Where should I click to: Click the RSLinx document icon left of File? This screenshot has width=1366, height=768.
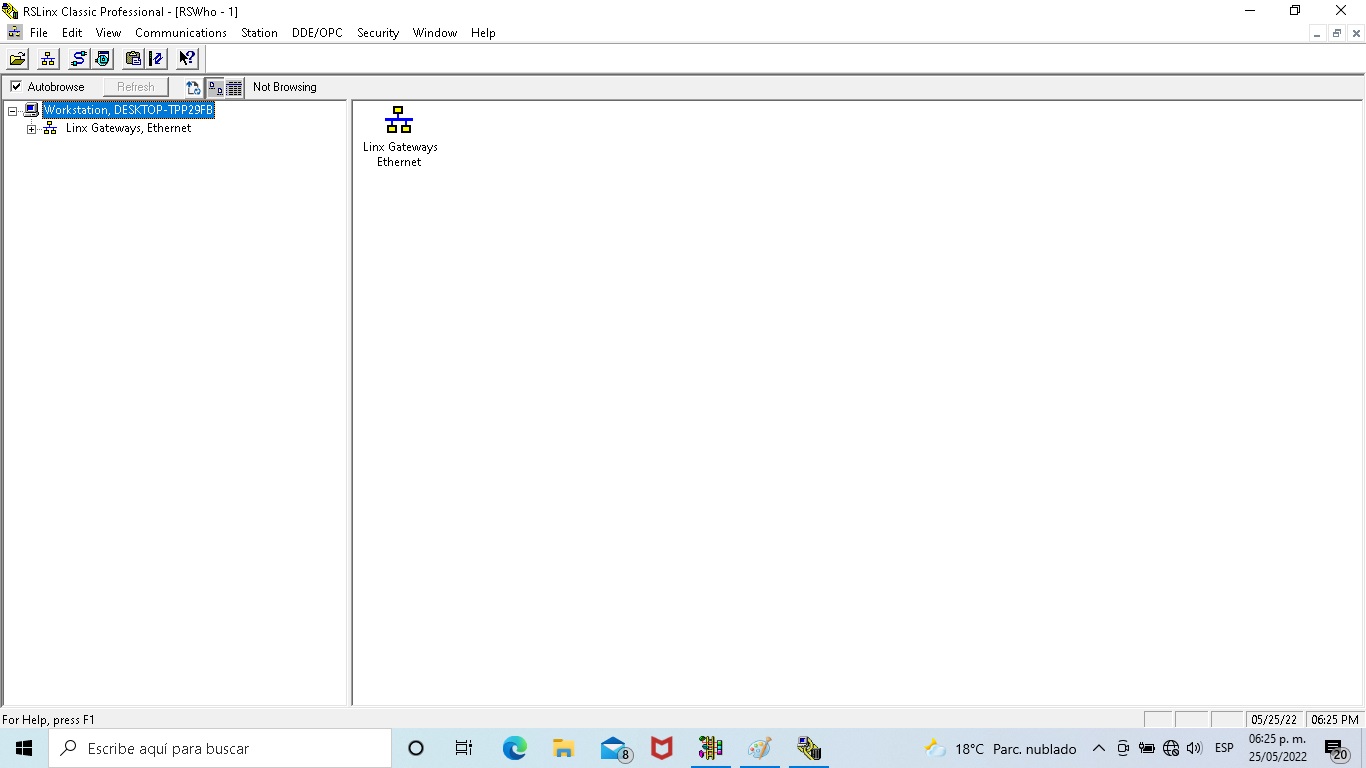point(14,33)
